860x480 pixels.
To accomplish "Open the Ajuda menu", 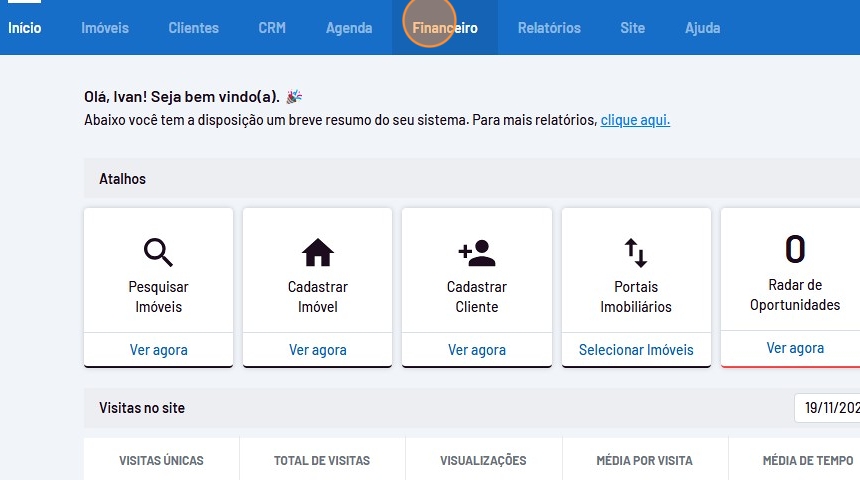I will tap(702, 28).
